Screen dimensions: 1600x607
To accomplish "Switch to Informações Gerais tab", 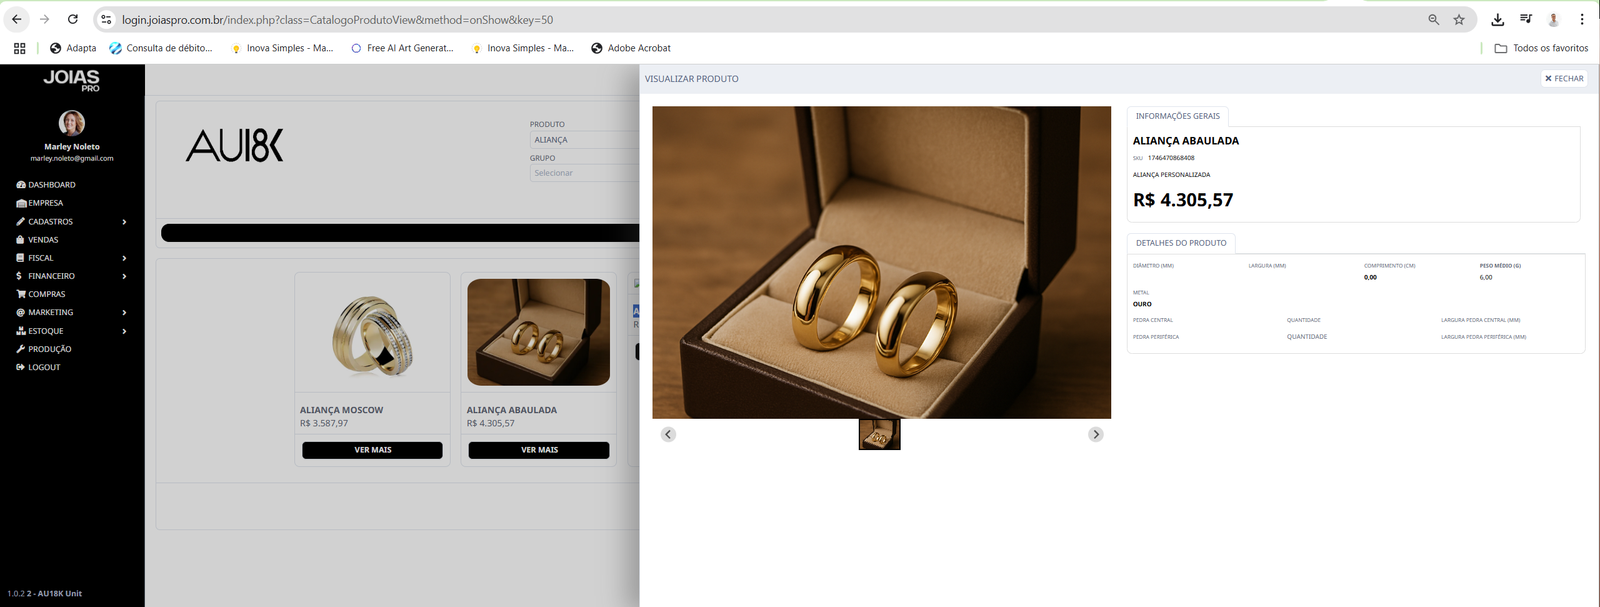I will pos(1177,116).
